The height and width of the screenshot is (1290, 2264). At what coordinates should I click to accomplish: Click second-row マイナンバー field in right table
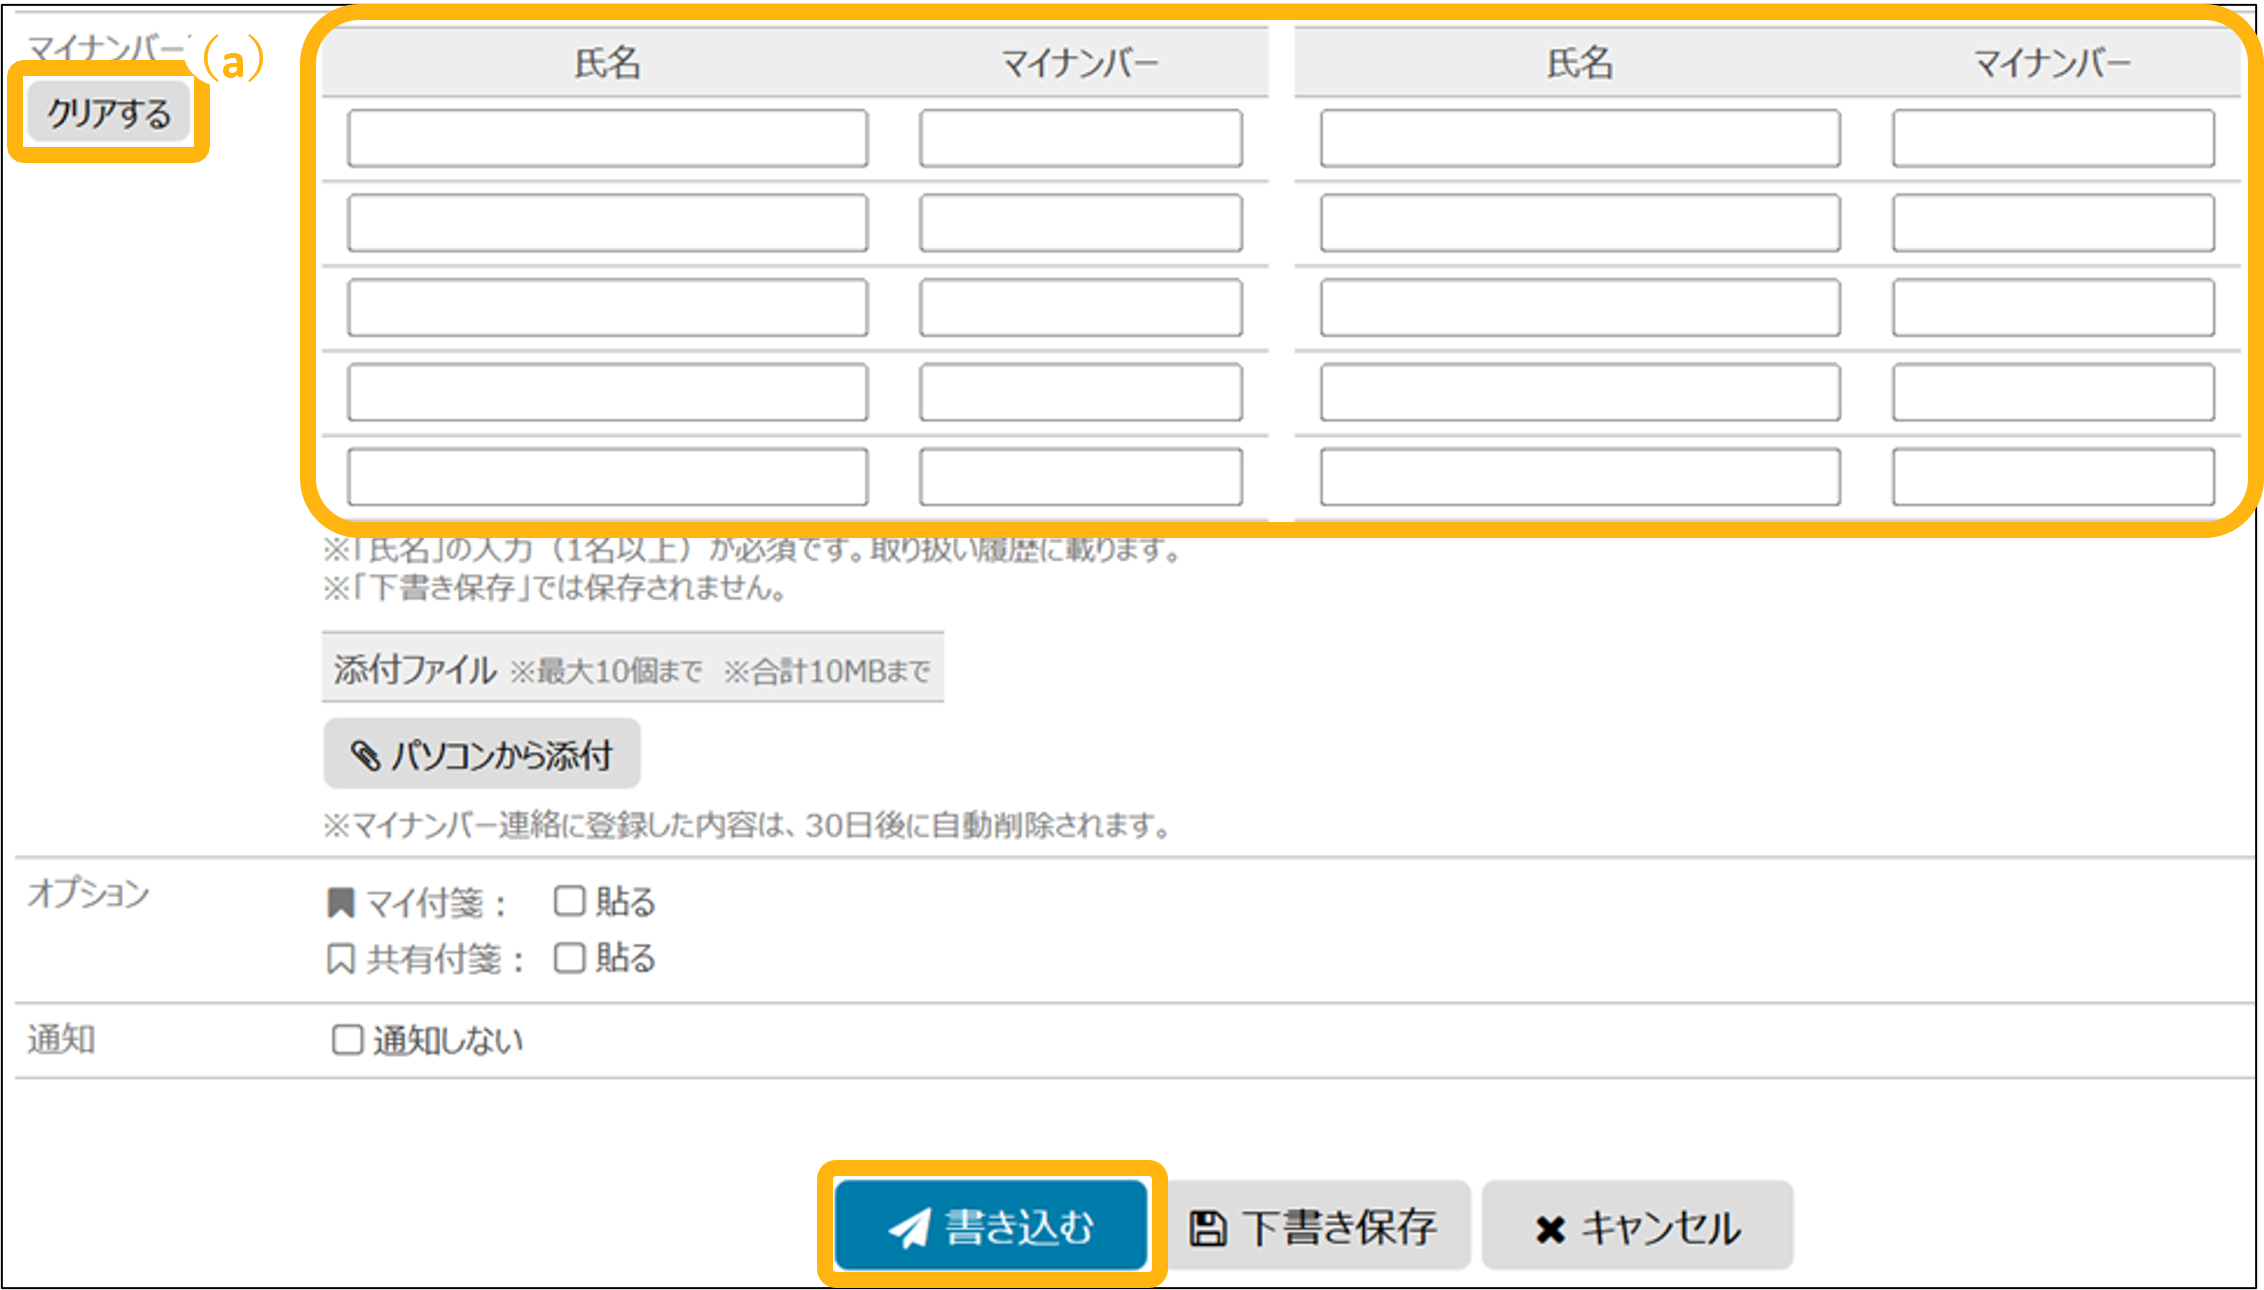point(2052,223)
